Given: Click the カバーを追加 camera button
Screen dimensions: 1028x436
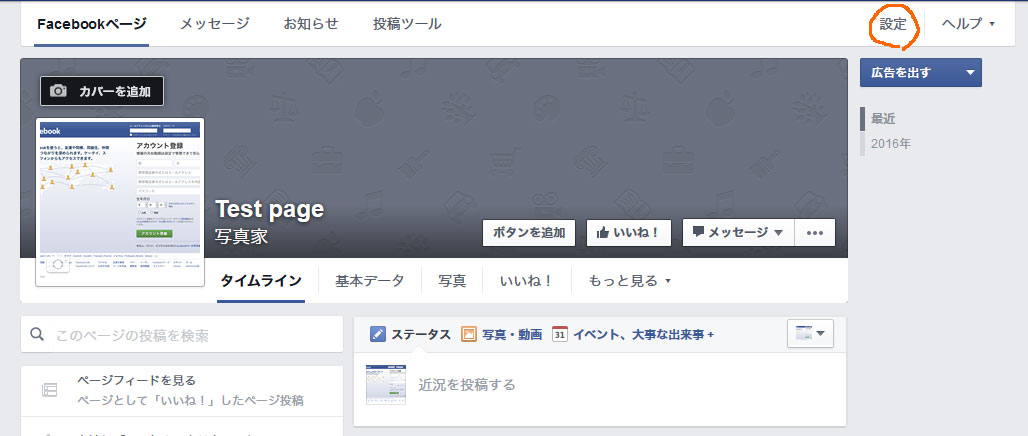Looking at the screenshot, I should (102, 91).
